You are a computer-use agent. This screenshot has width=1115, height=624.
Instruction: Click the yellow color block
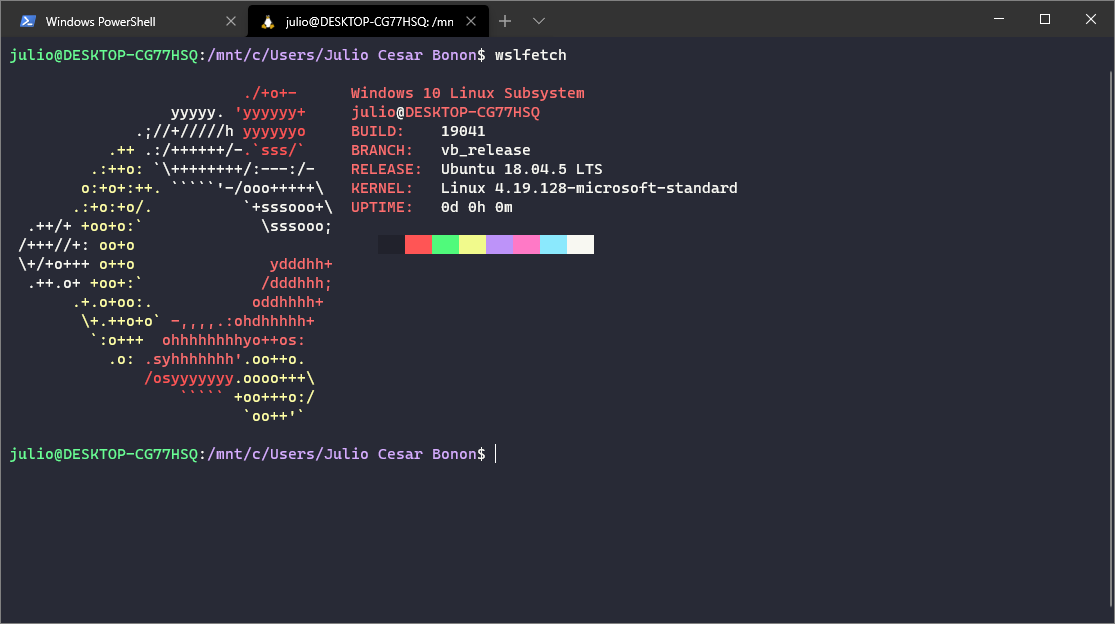pos(473,244)
